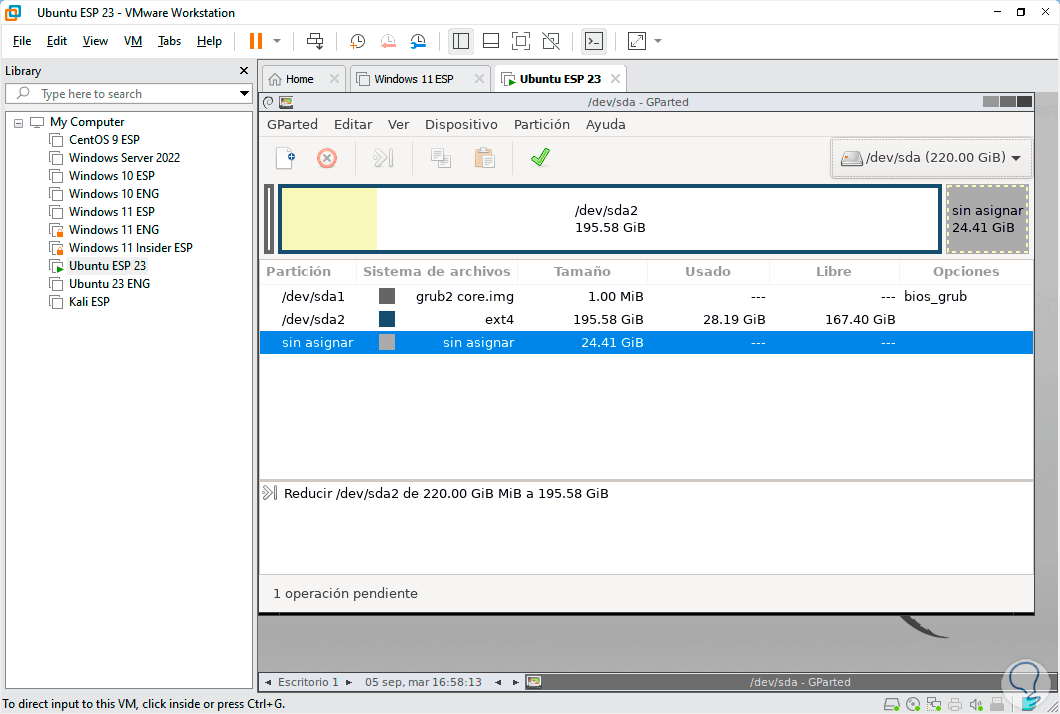Close the Library panel
Image resolution: width=1060 pixels, height=714 pixels.
pos(244,71)
